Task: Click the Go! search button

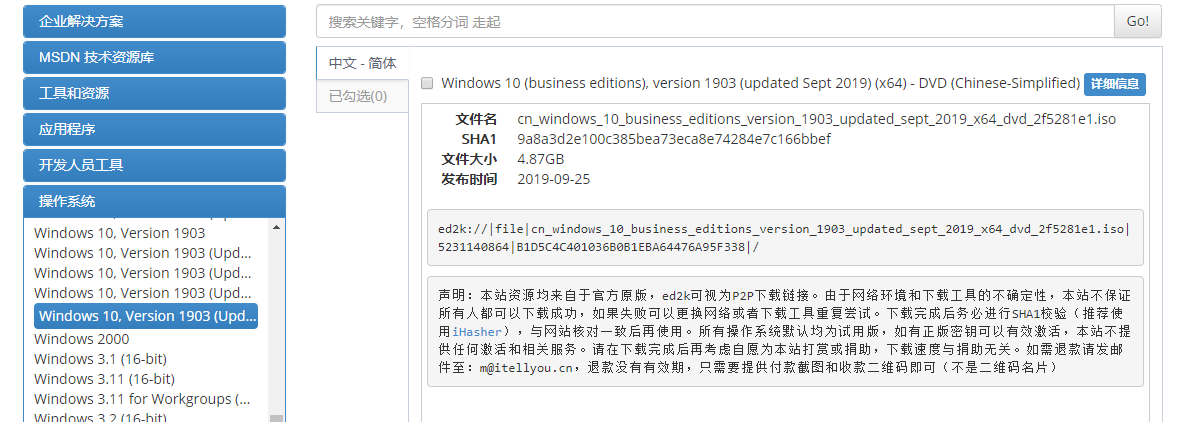Action: pos(1138,21)
